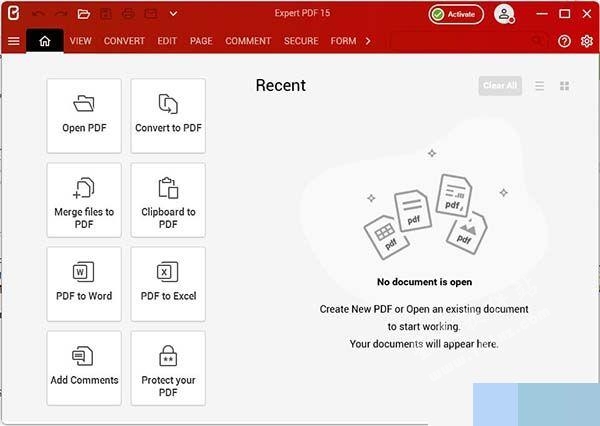Switch to the COMMENT tab
Image resolution: width=600 pixels, height=426 pixels.
pos(248,41)
